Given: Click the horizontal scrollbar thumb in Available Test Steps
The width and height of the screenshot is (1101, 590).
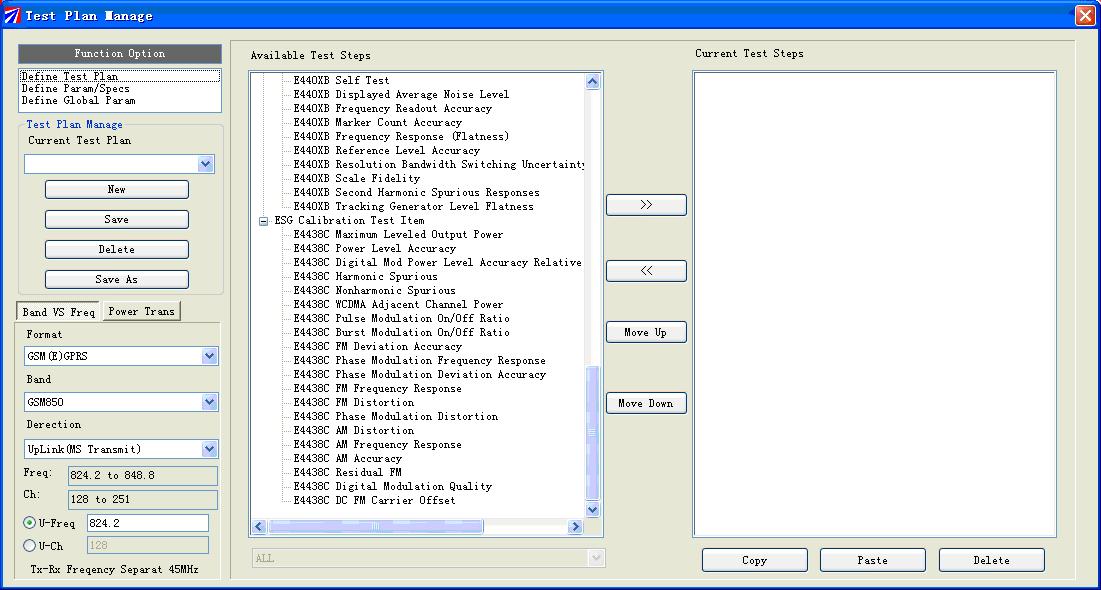Looking at the screenshot, I should coord(375,526).
